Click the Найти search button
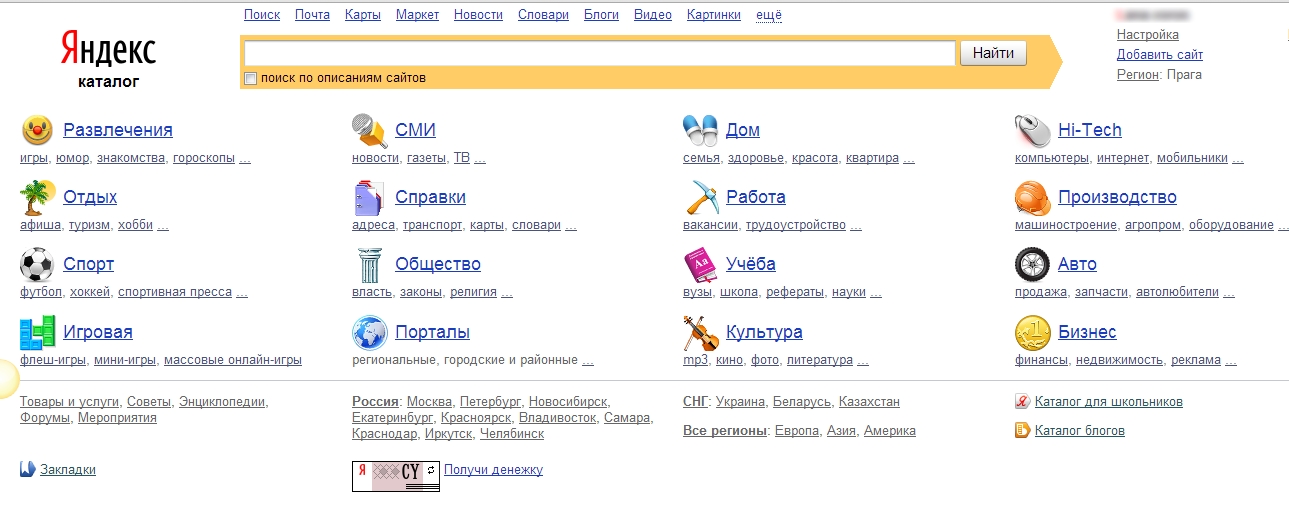The image size is (1289, 512). click(993, 53)
